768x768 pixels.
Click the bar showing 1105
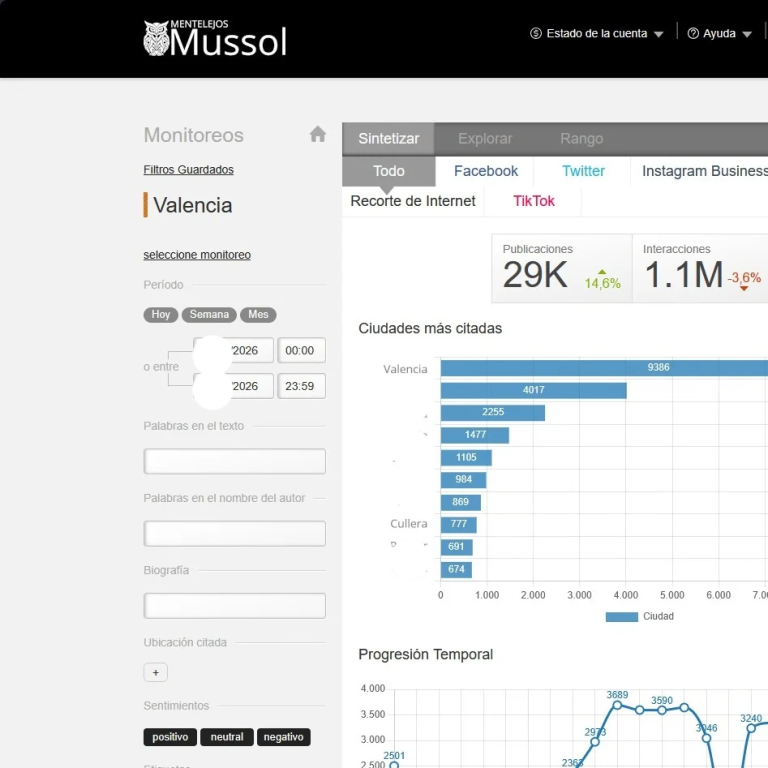466,457
